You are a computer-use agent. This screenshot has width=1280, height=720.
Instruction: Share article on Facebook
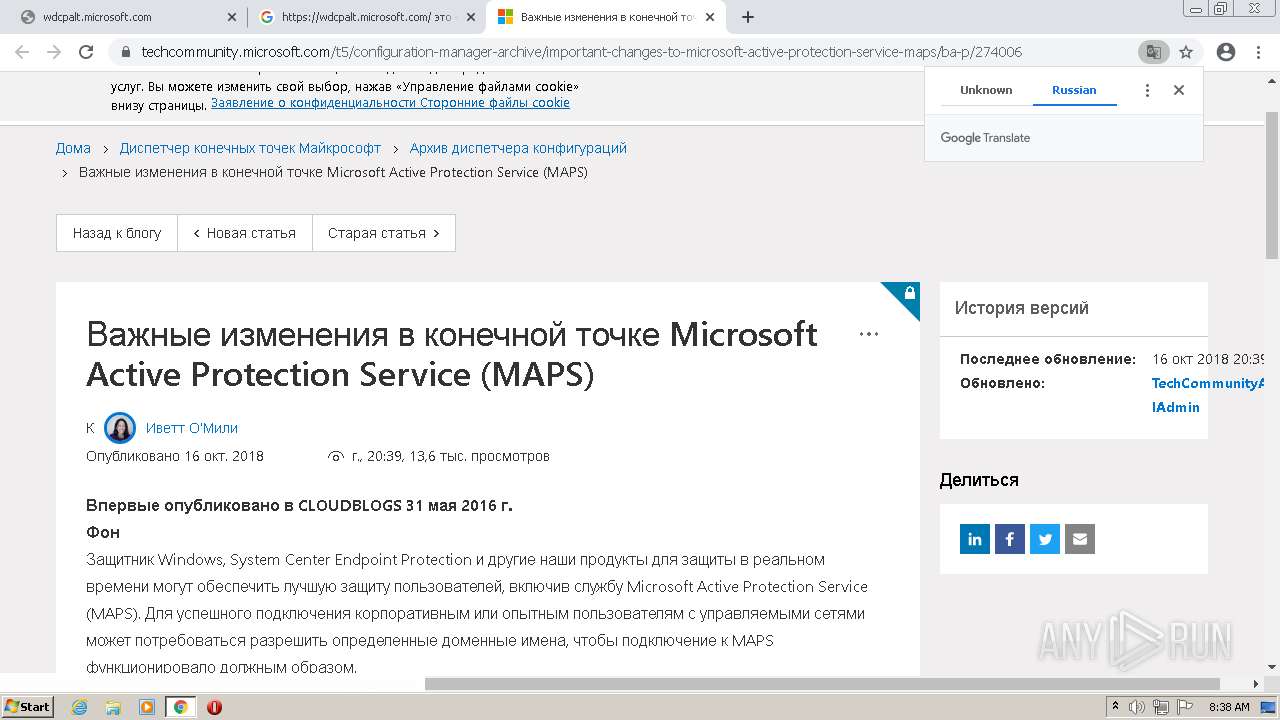coord(1010,539)
